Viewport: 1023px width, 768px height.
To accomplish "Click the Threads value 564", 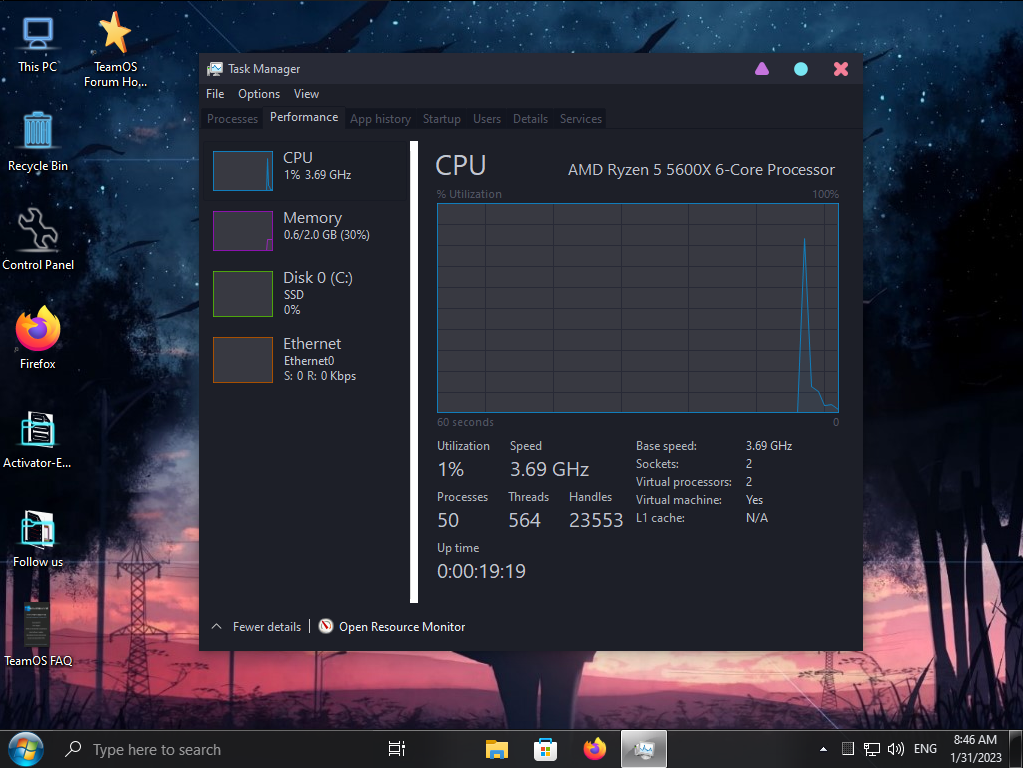I will point(525,520).
